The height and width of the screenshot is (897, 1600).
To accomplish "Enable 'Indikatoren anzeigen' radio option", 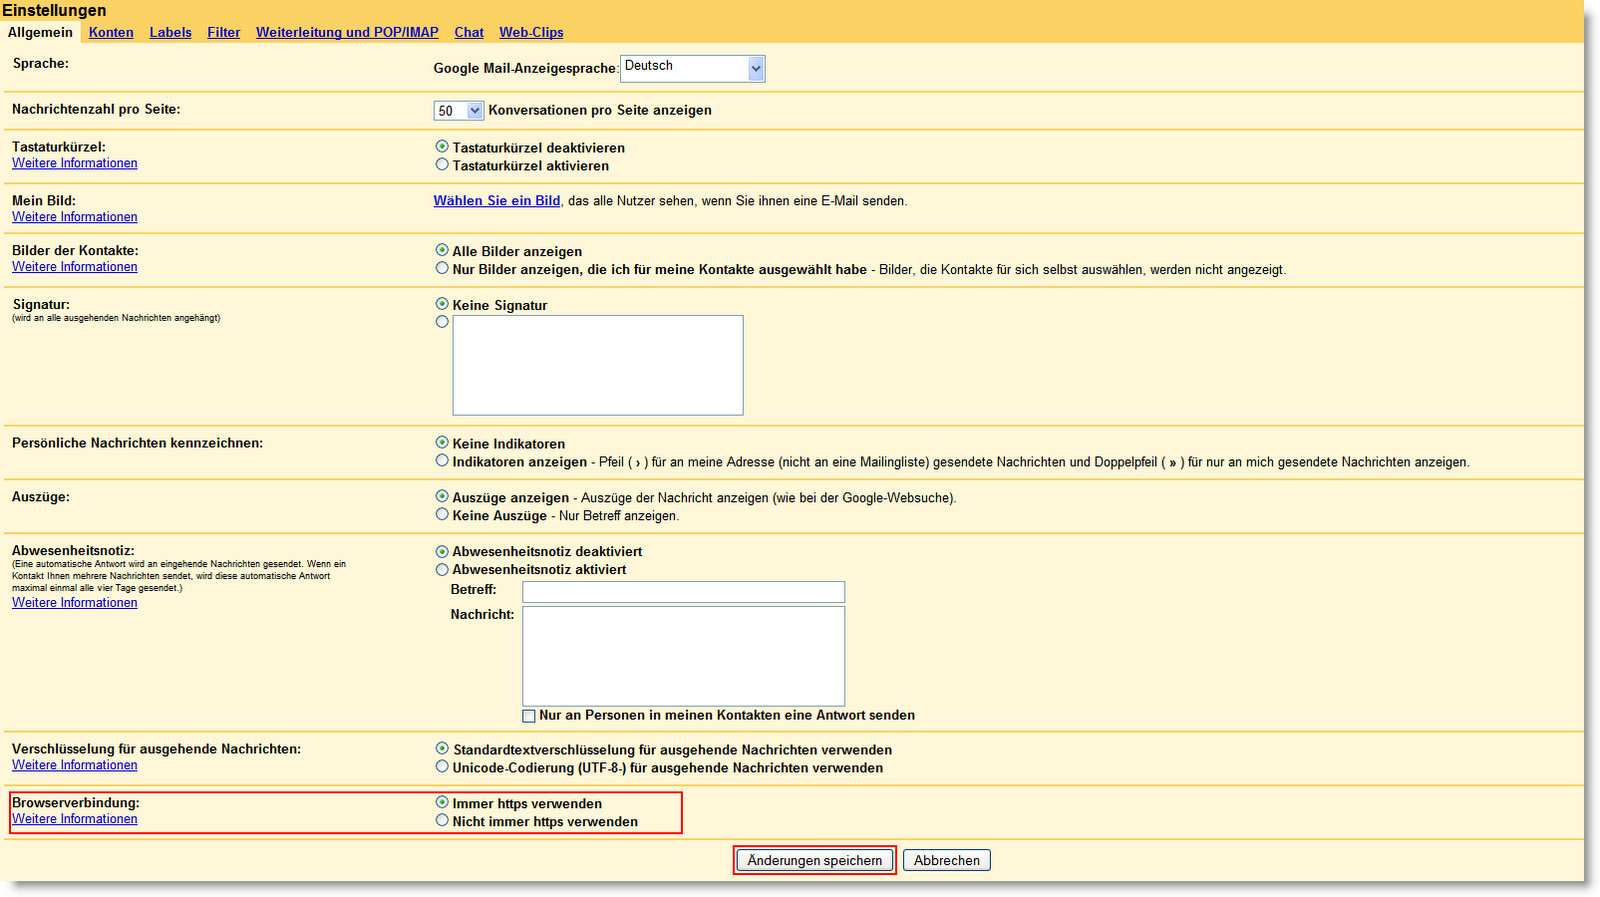I will pyautogui.click(x=442, y=461).
